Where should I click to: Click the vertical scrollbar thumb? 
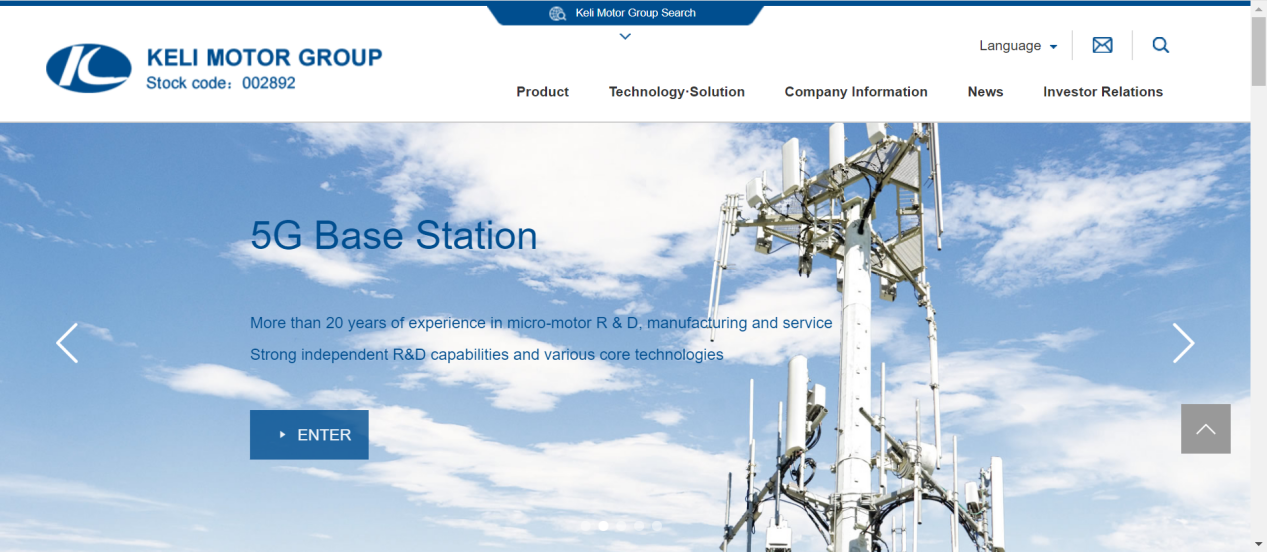(x=1258, y=50)
